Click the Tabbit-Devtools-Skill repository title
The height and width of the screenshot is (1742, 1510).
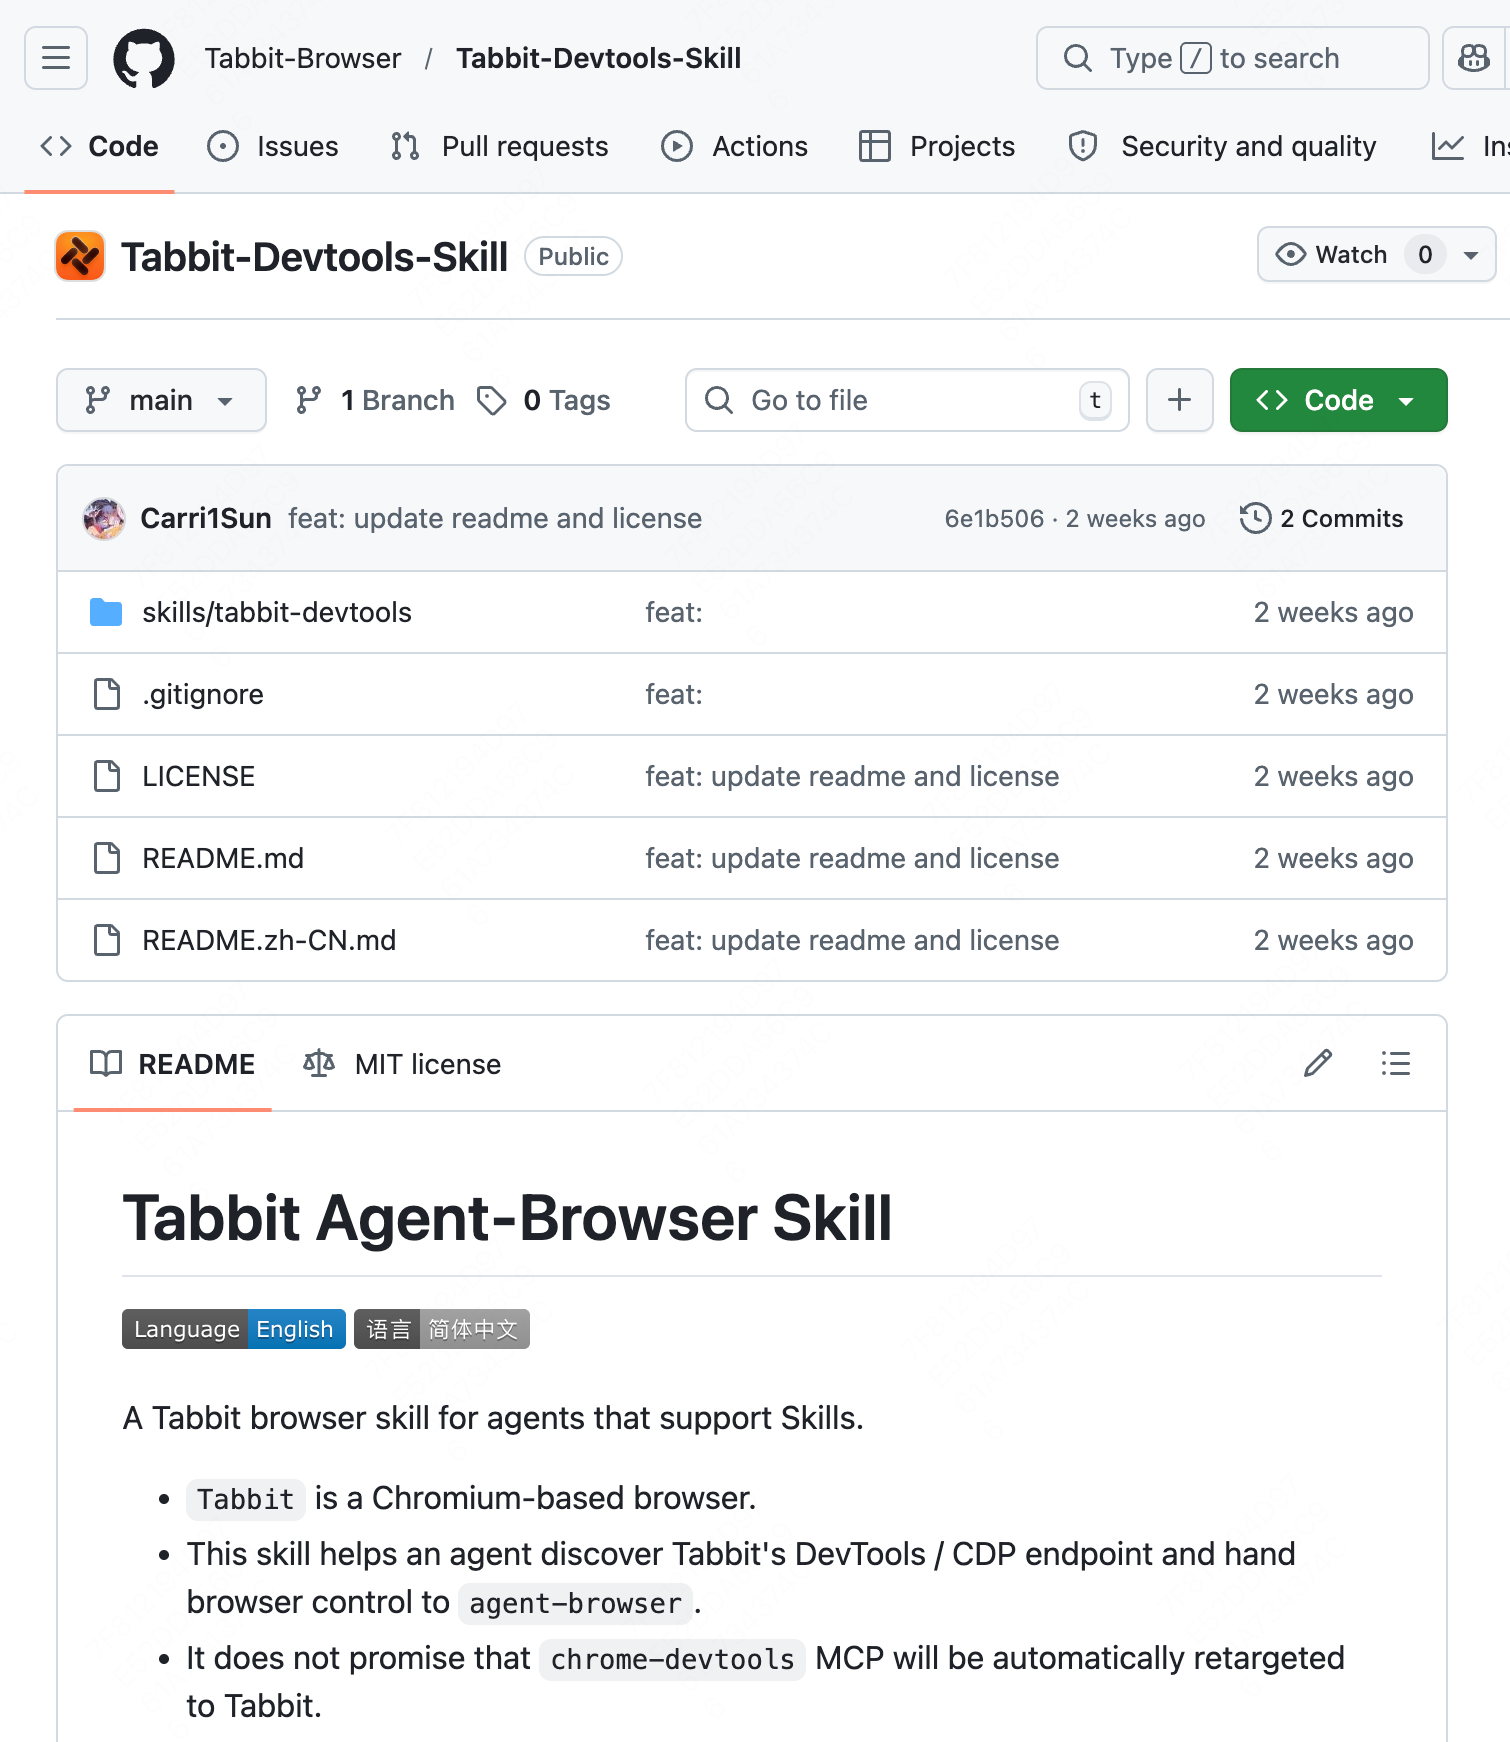click(x=314, y=257)
